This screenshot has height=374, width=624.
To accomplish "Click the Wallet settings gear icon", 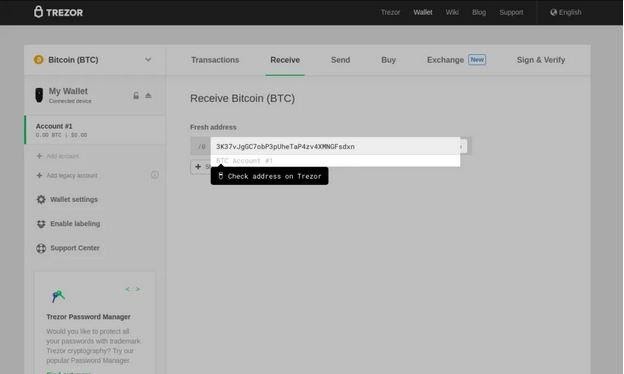I will [41, 199].
